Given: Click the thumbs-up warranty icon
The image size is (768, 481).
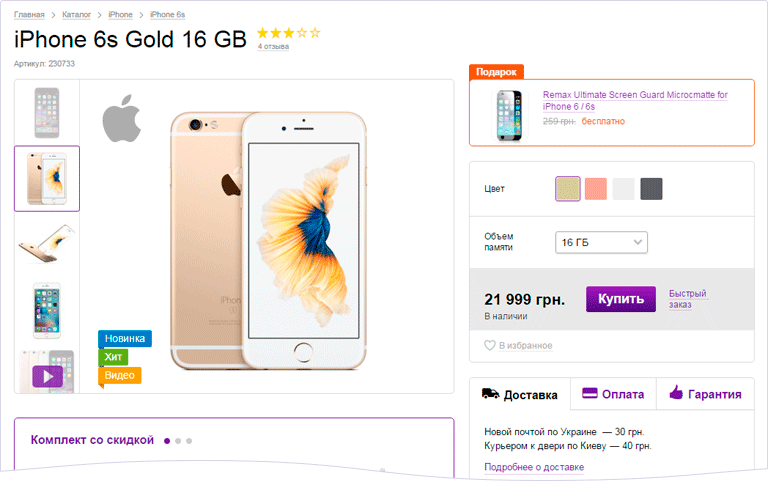Looking at the screenshot, I should 676,394.
